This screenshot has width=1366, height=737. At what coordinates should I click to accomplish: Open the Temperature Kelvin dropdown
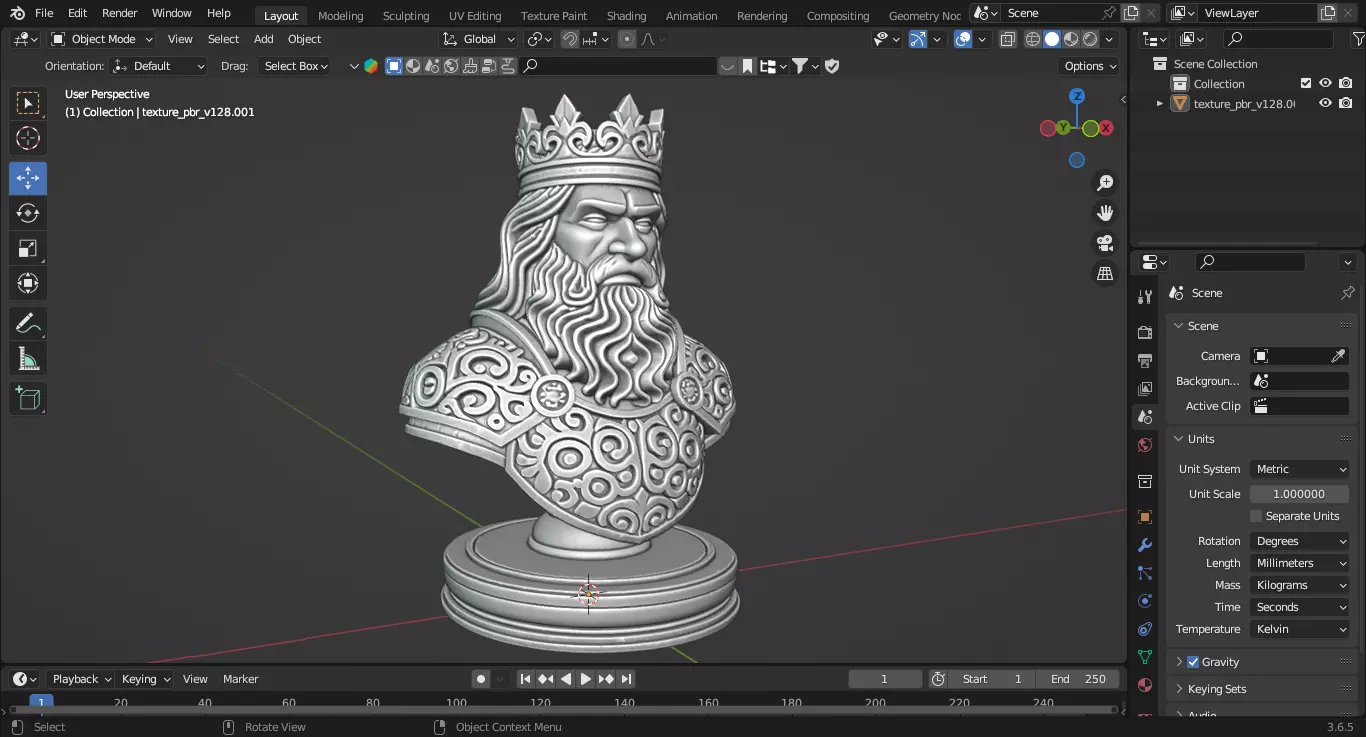click(x=1300, y=629)
